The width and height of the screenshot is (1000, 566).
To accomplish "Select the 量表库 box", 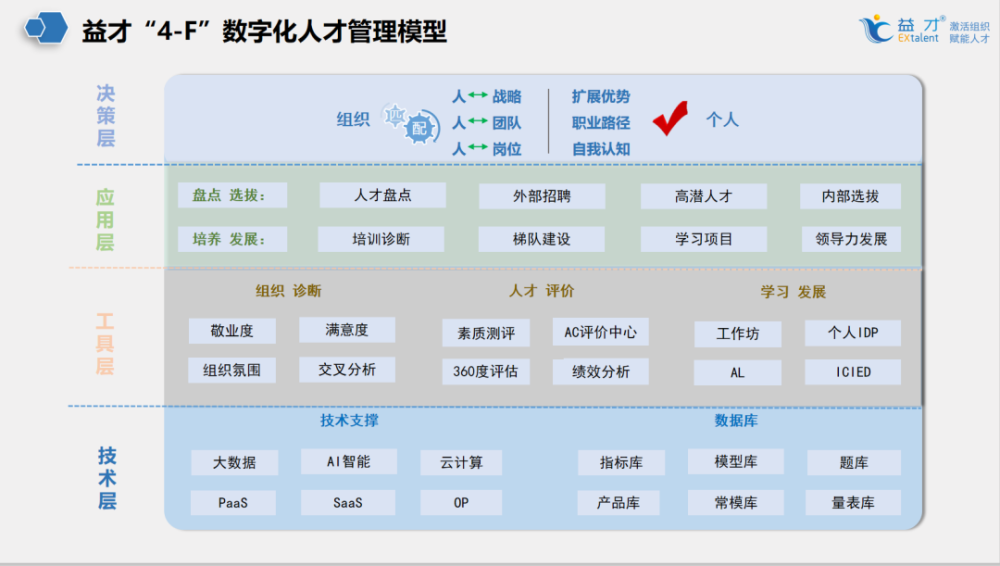I will (x=853, y=503).
